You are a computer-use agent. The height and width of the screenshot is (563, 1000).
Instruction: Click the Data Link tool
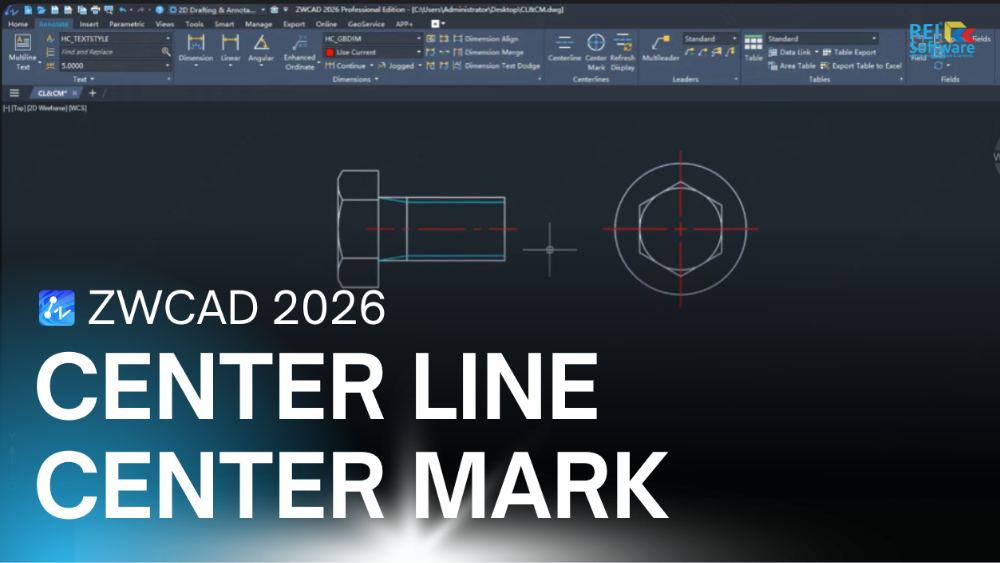pyautogui.click(x=790, y=52)
